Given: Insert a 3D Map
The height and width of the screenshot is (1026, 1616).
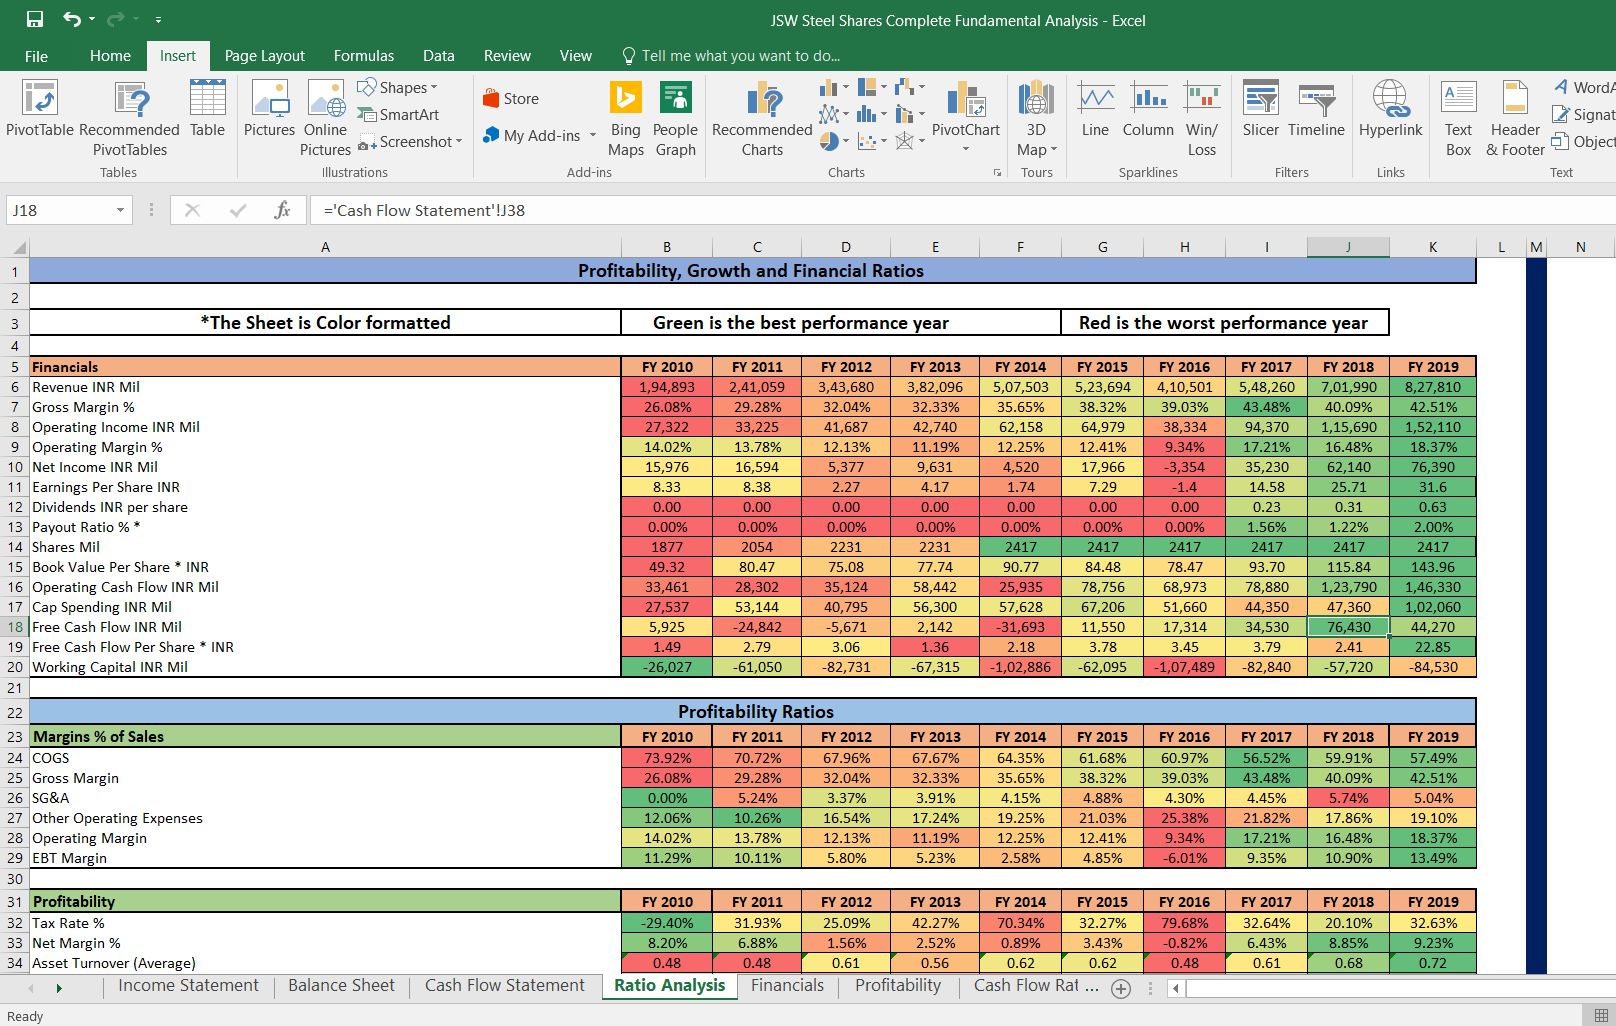Looking at the screenshot, I should [x=1037, y=119].
